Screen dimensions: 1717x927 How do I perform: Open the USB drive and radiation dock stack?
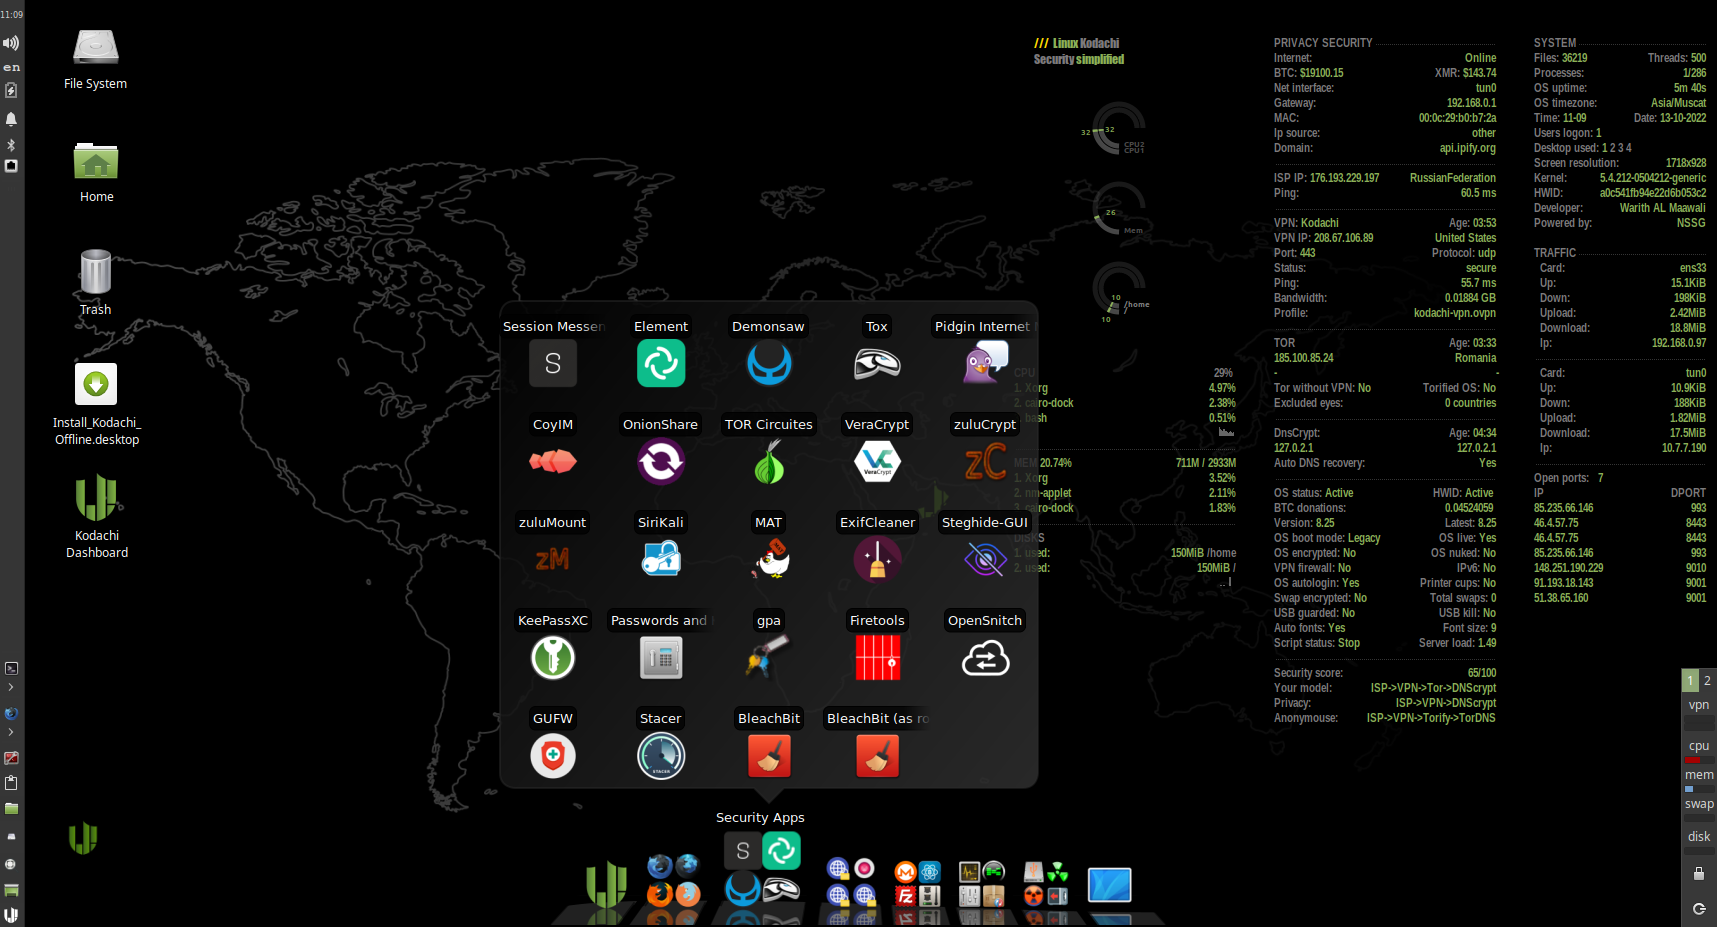pyautogui.click(x=1046, y=883)
